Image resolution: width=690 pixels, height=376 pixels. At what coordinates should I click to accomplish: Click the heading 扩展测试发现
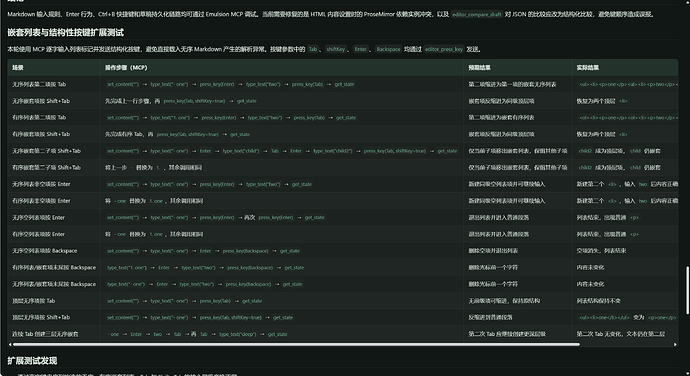coord(32,361)
